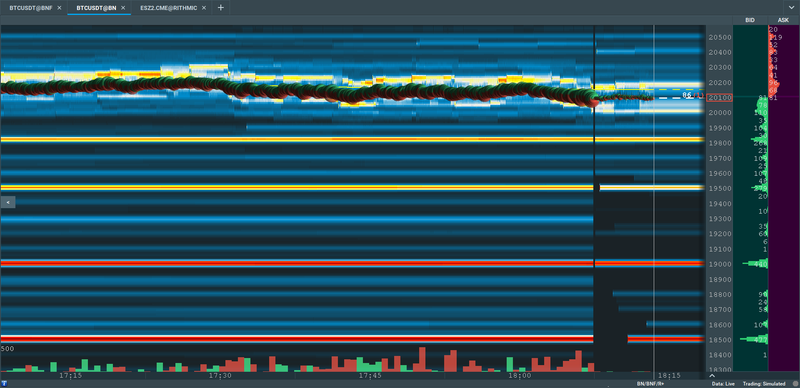Click the Data: Live status label
Image resolution: width=800 pixels, height=388 pixels.
pyautogui.click(x=723, y=383)
